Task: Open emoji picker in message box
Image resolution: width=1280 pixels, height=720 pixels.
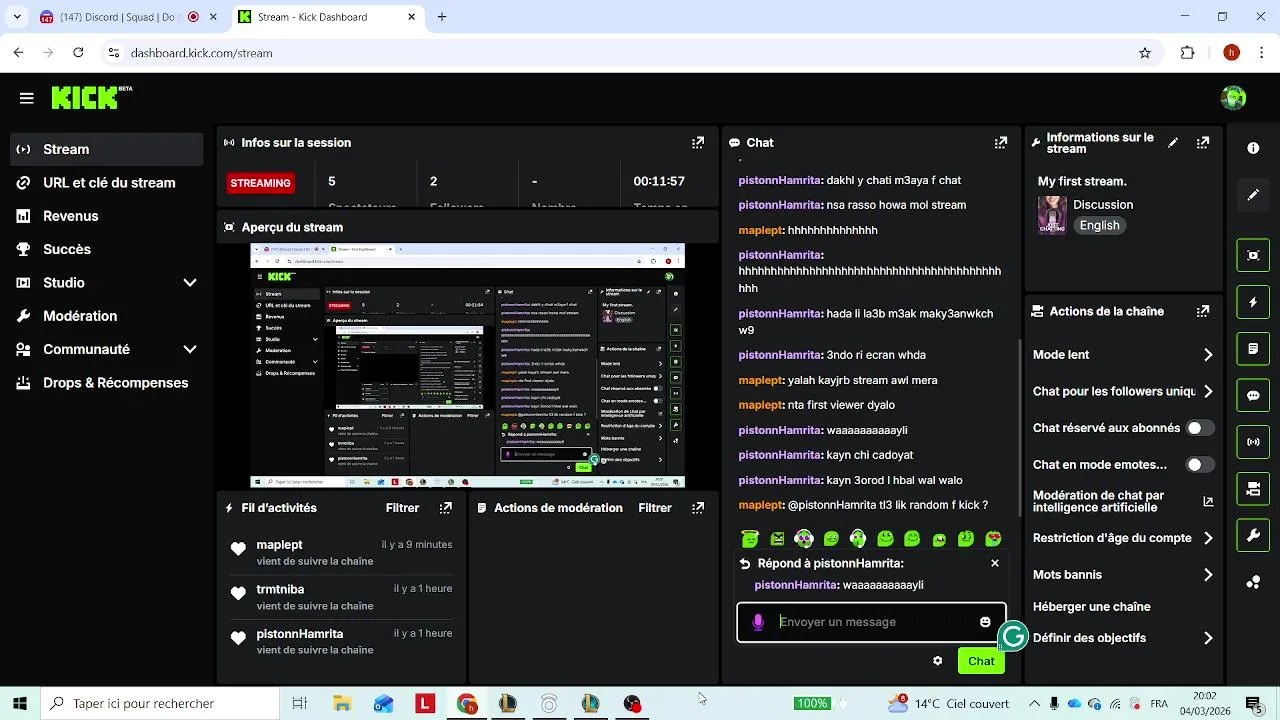Action: 985,622
